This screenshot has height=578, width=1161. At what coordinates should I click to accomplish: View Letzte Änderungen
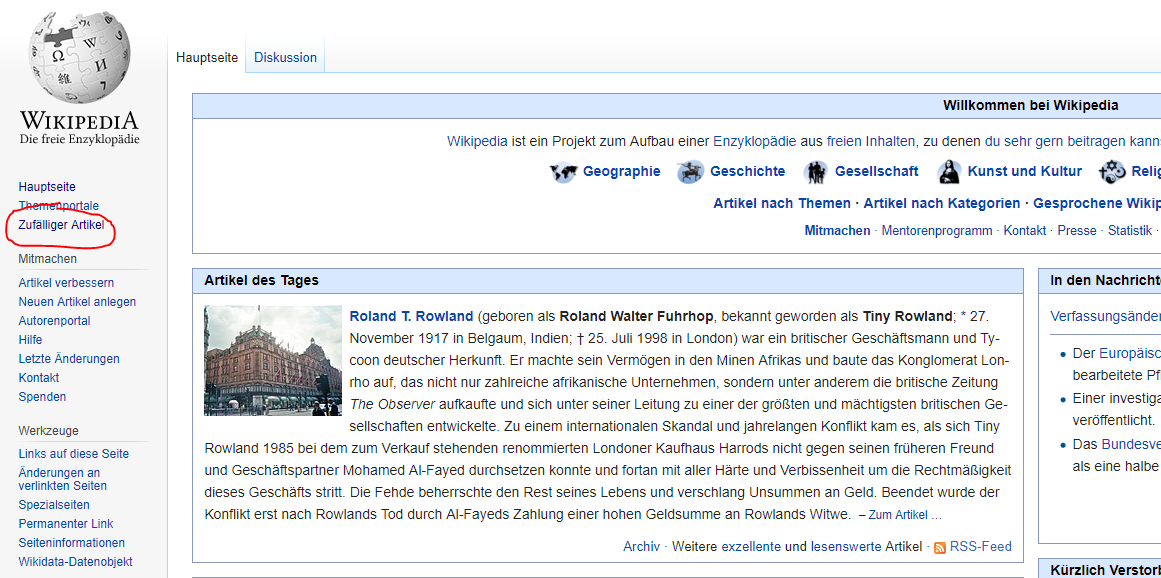[69, 359]
